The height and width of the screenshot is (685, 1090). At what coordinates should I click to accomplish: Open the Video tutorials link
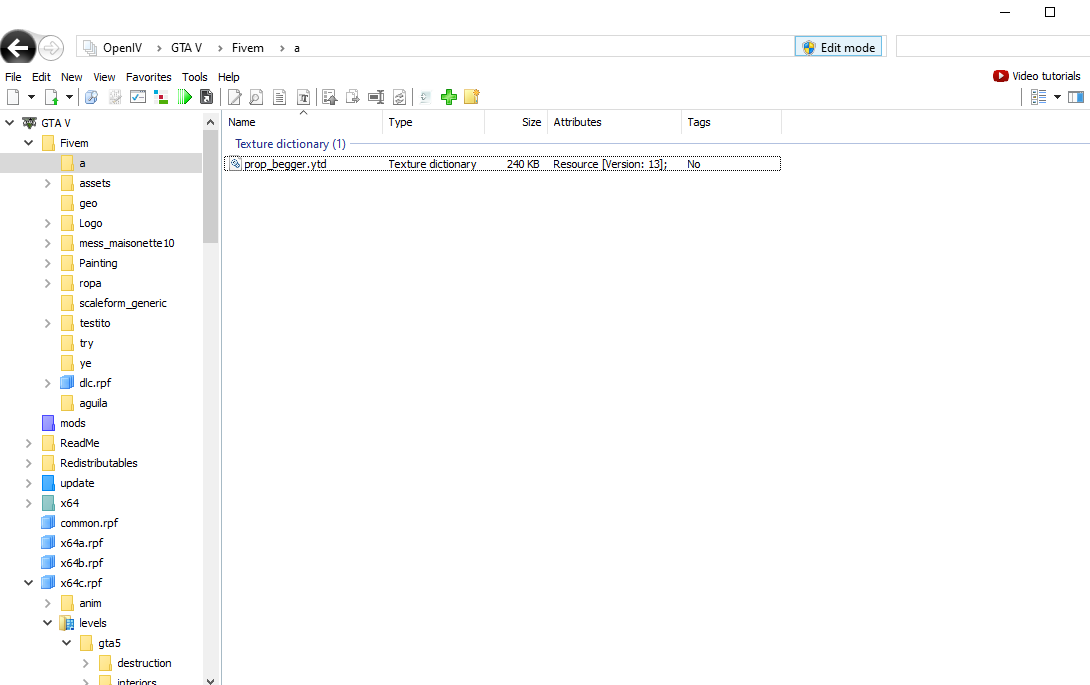point(1036,76)
